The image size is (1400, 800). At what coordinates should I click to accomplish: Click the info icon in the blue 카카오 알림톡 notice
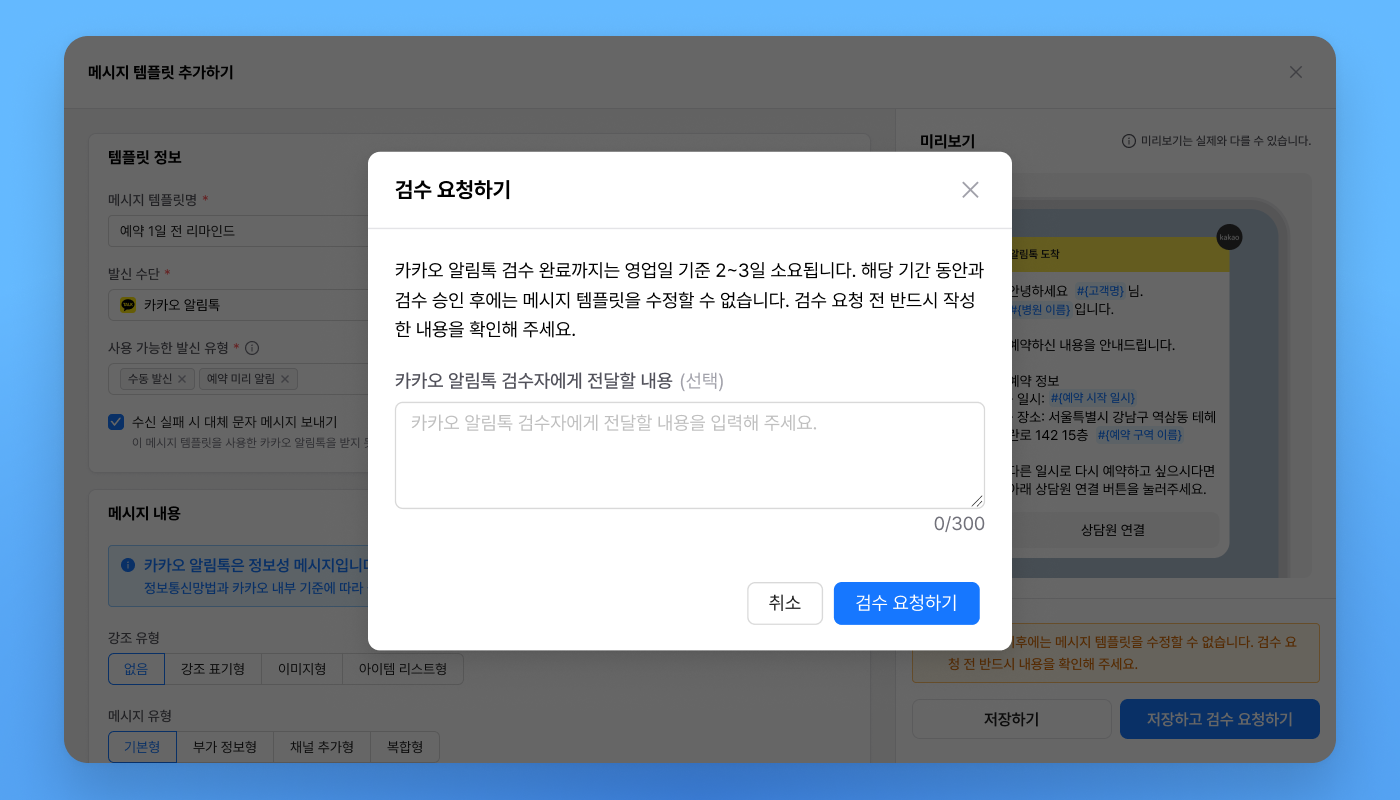coord(128,565)
